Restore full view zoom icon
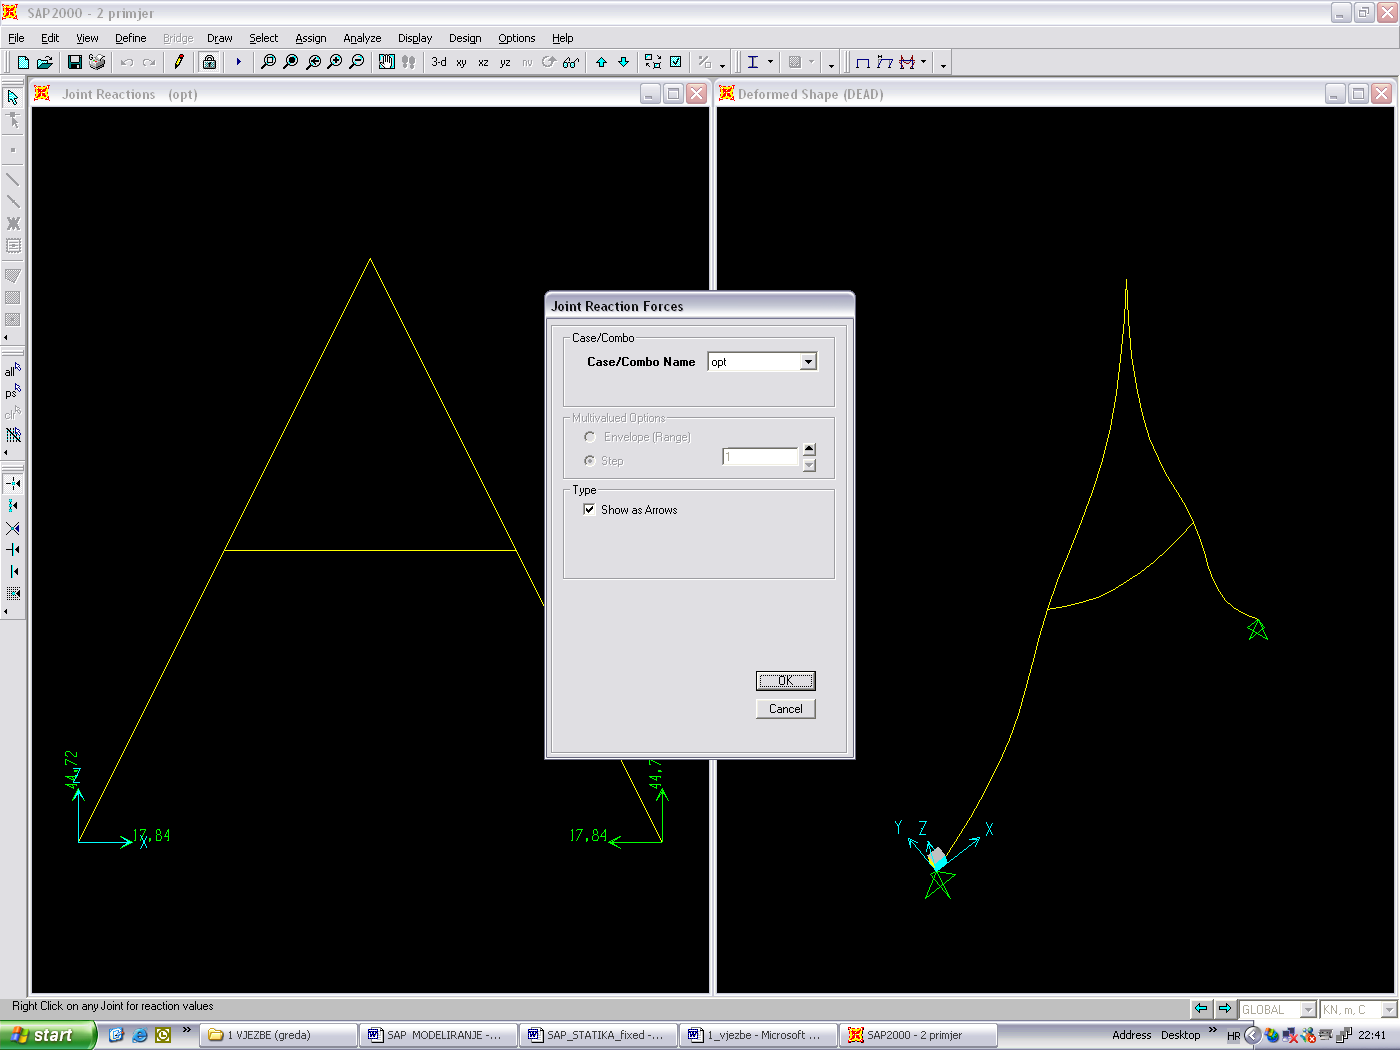 [290, 62]
